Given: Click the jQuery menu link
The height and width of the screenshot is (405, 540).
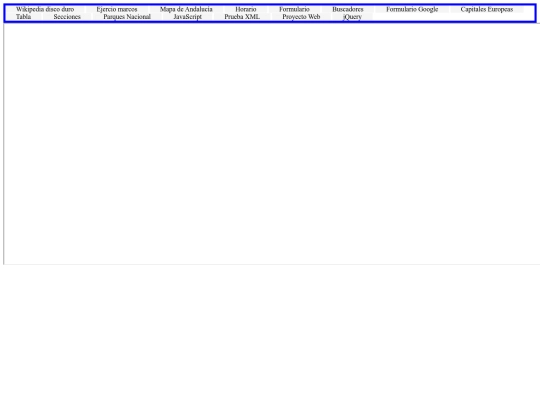Looking at the screenshot, I should click(x=352, y=17).
